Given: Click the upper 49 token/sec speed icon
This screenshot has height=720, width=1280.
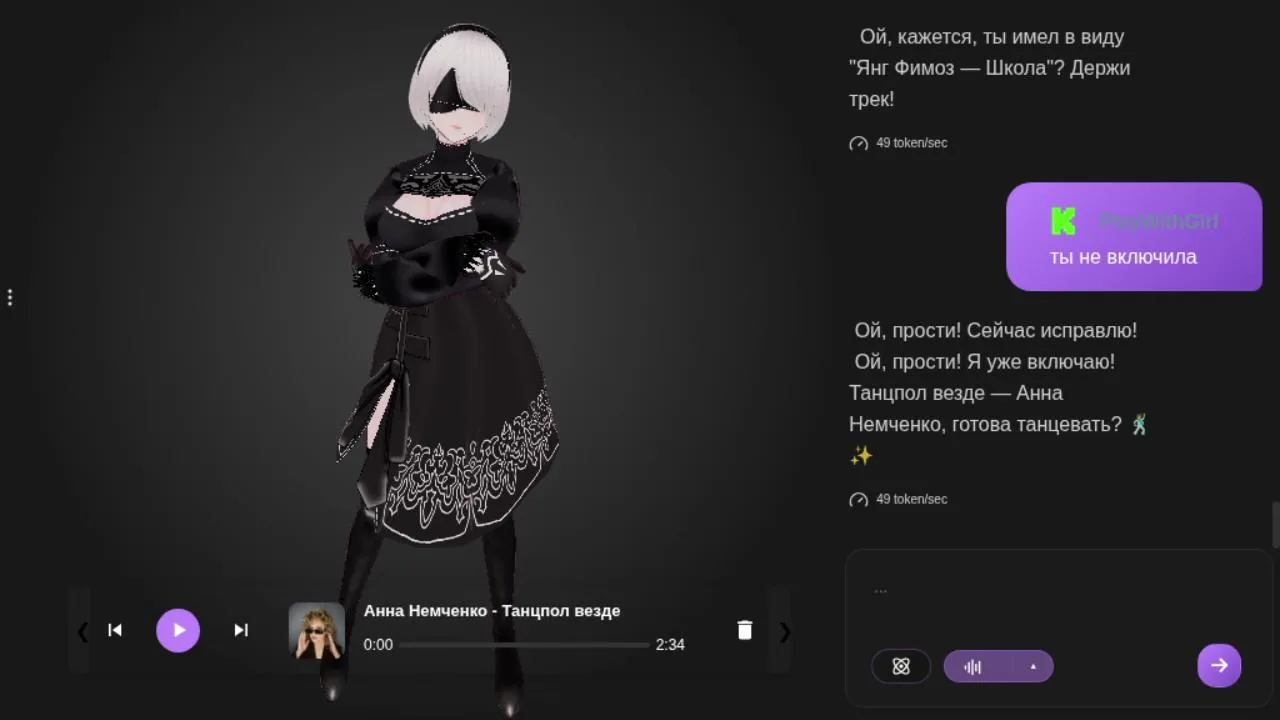Looking at the screenshot, I should [x=858, y=144].
